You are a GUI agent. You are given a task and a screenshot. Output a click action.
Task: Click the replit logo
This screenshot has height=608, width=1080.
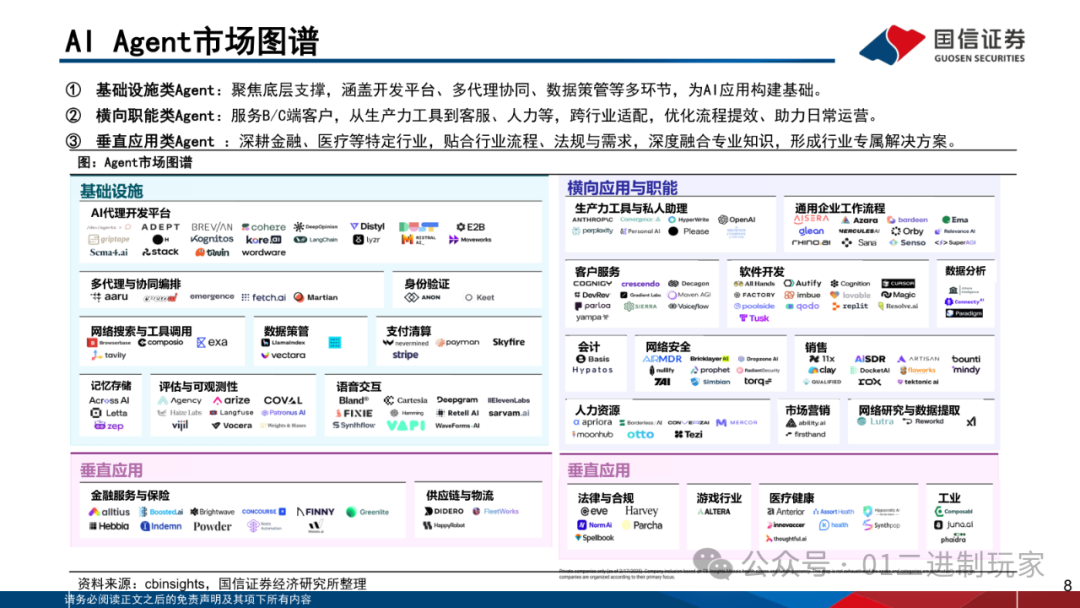[x=850, y=306]
